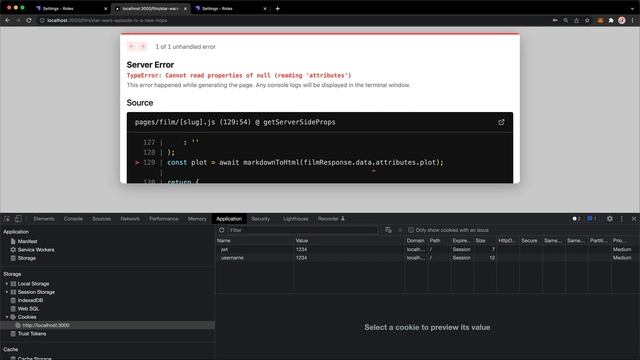Open the Memory tab
This screenshot has width=640, height=360.
(197, 219)
